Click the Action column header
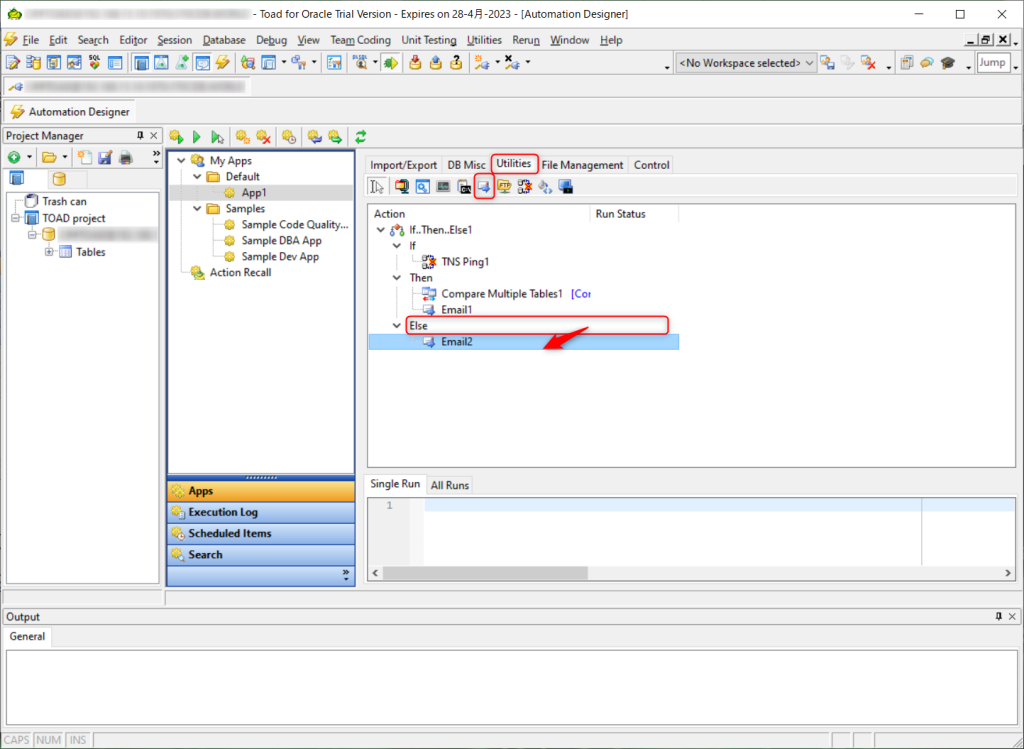Image resolution: width=1024 pixels, height=749 pixels. [x=479, y=214]
